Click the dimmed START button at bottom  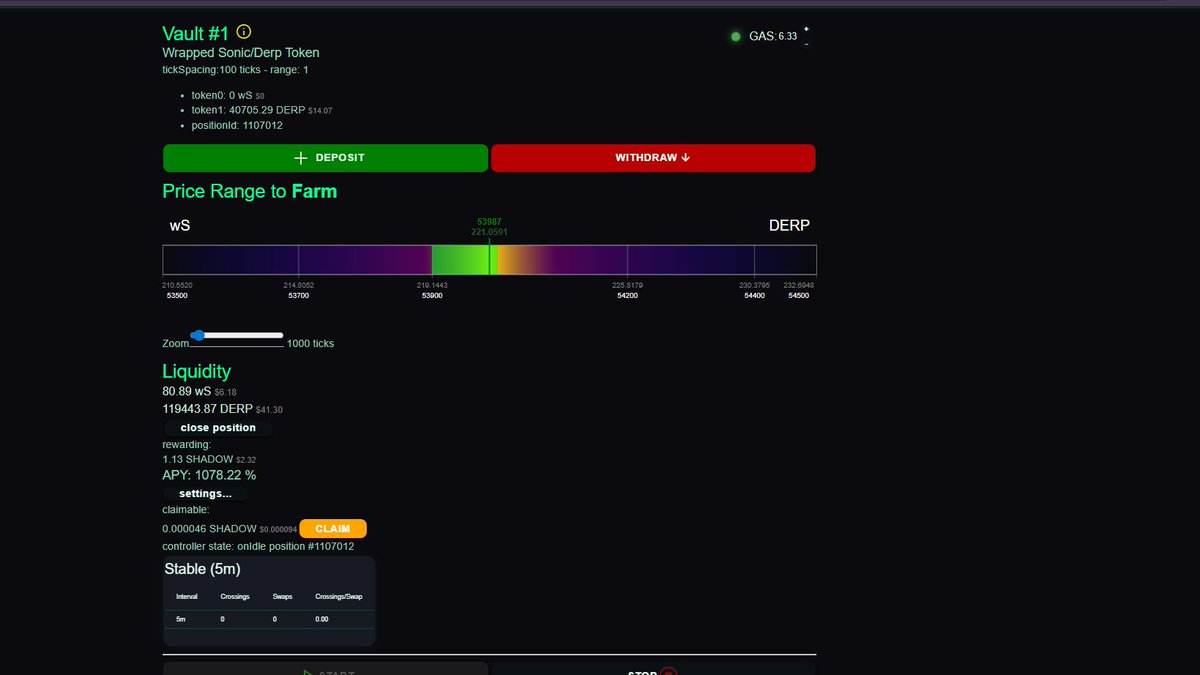pyautogui.click(x=325, y=669)
